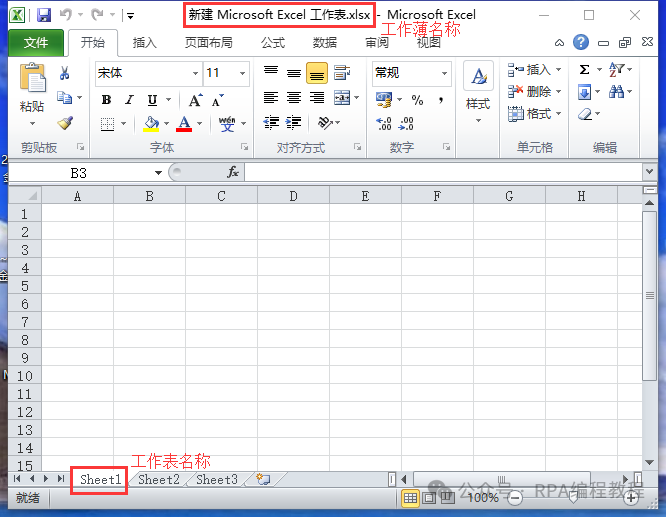This screenshot has height=517, width=666.
Task: Open the font dialog launcher
Action: click(x=244, y=147)
